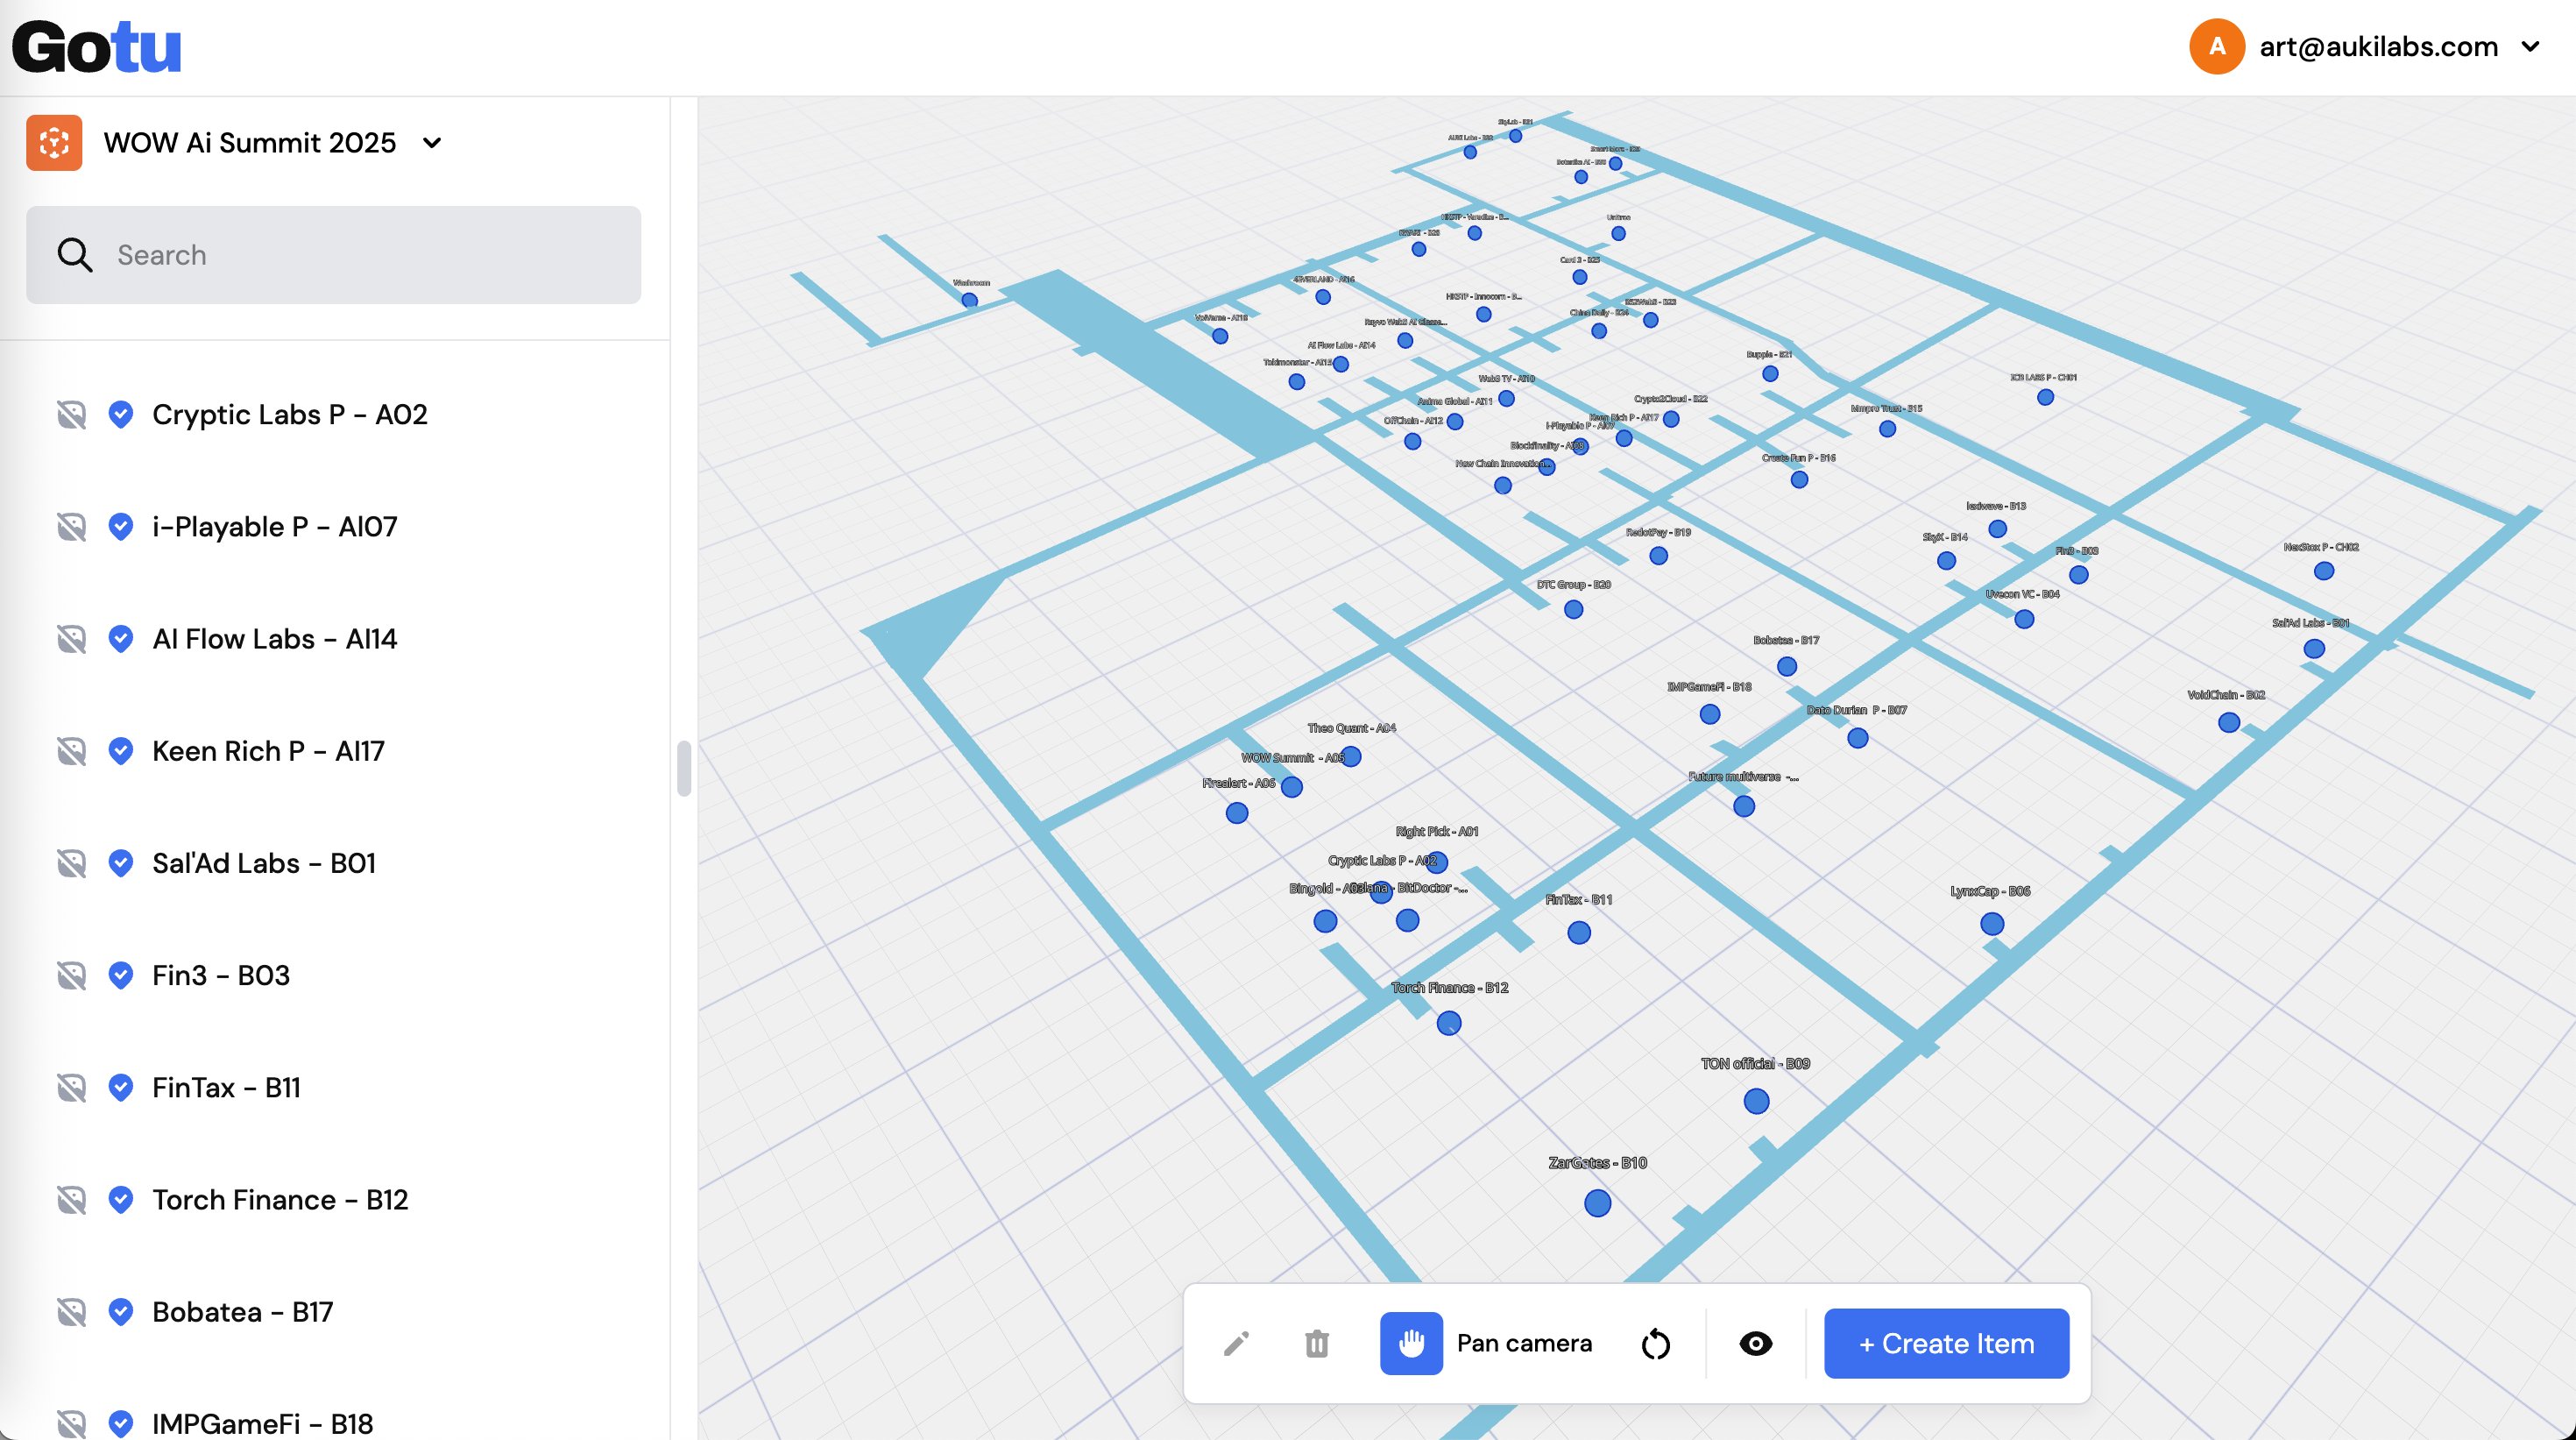
Task: Click verified badge next to FinTax - B11
Action: 121,1087
